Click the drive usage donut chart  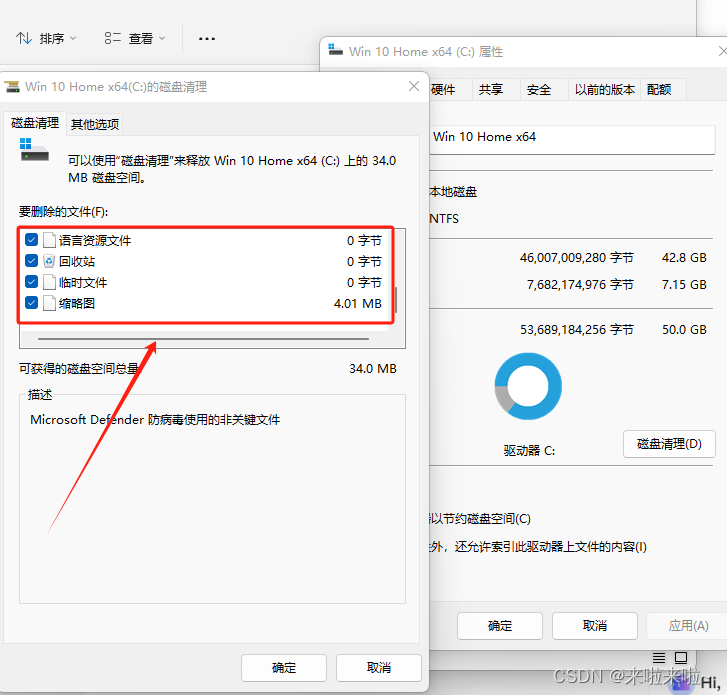(528, 386)
